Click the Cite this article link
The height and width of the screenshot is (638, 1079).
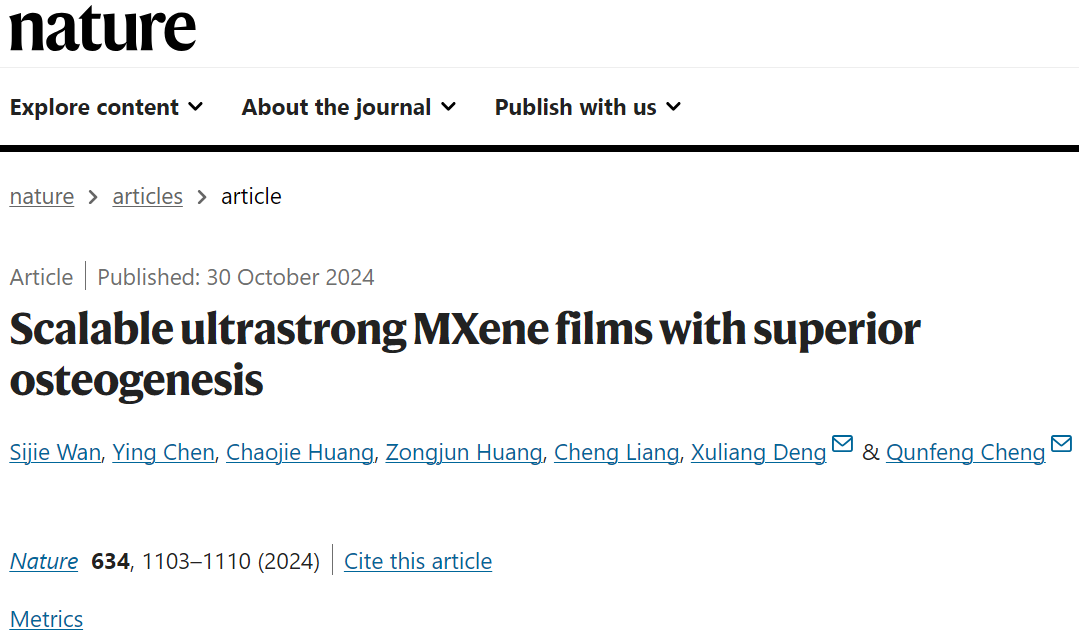point(418,562)
